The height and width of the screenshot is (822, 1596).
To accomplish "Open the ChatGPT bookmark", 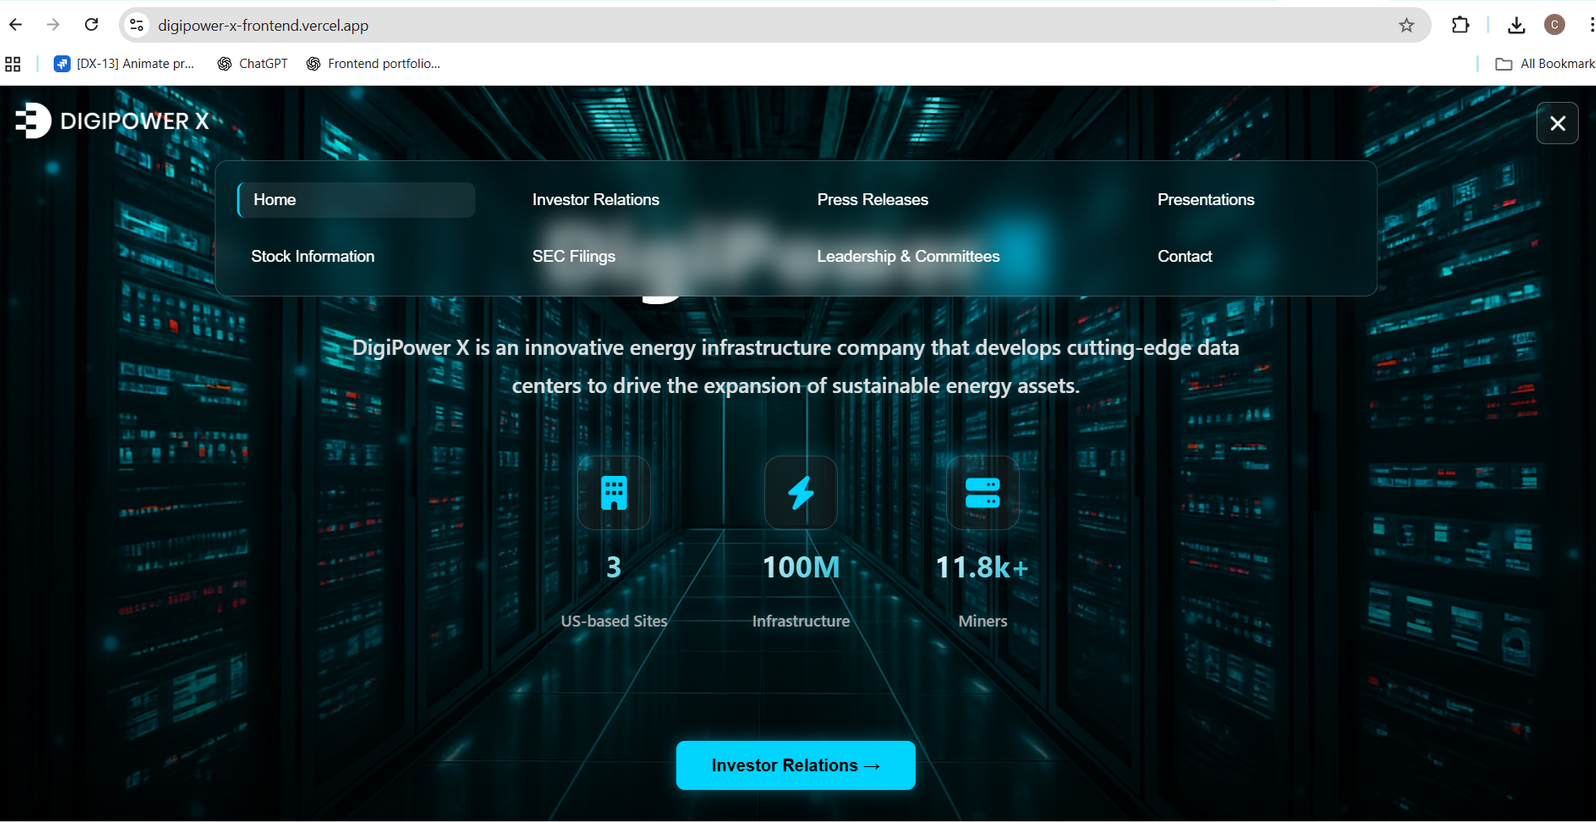I will 252,64.
